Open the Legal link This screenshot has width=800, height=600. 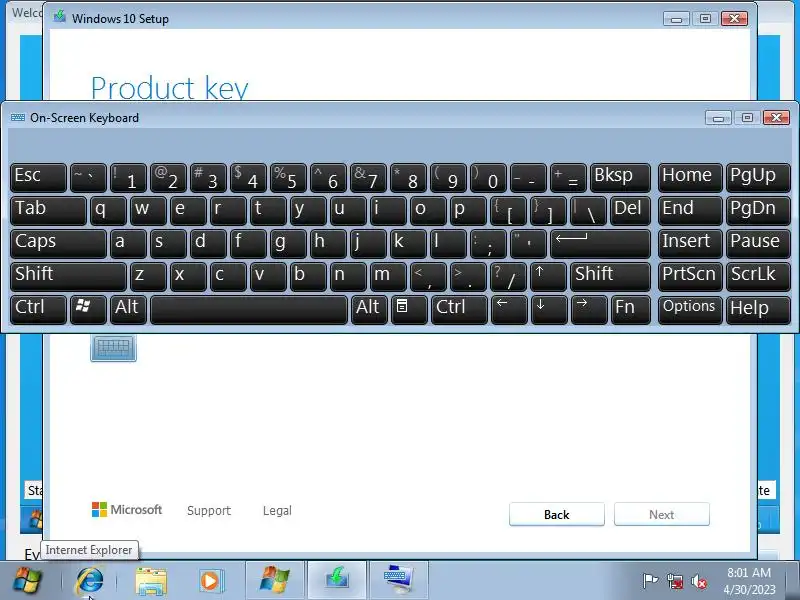[277, 511]
